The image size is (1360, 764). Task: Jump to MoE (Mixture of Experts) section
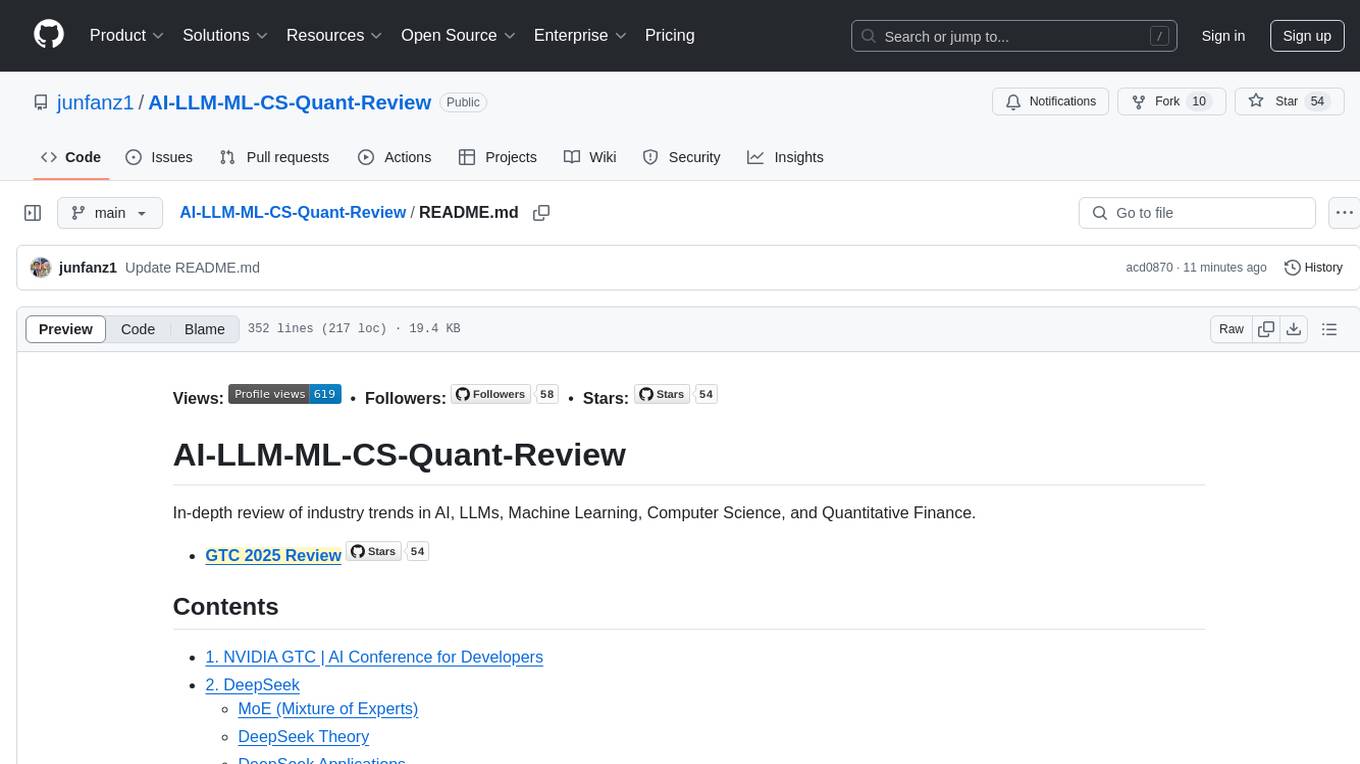click(x=328, y=709)
